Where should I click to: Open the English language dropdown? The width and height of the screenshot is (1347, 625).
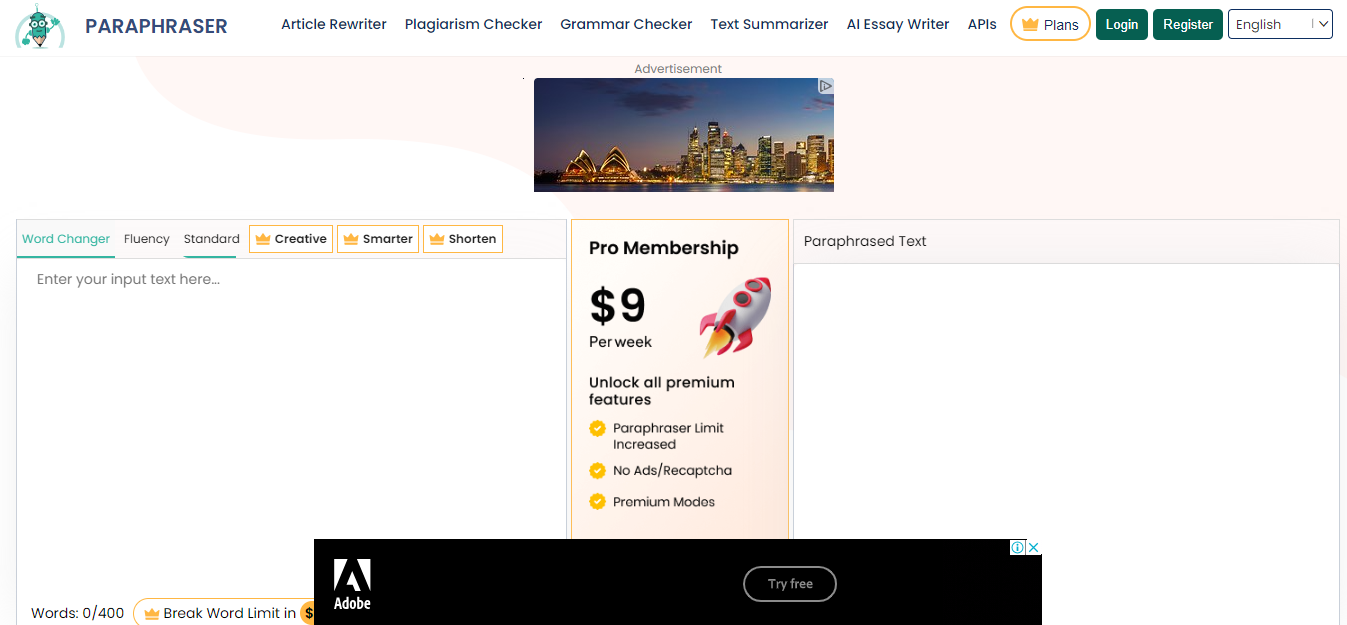(x=1279, y=24)
